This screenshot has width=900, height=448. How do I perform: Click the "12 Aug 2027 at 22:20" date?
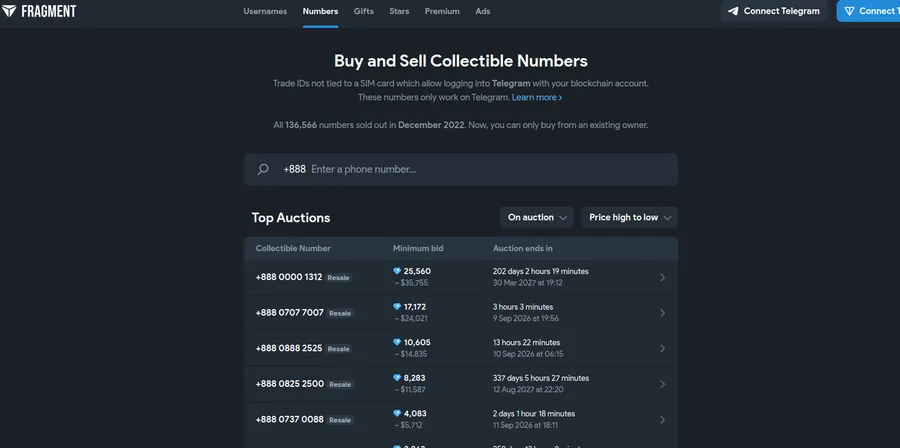[x=528, y=389]
